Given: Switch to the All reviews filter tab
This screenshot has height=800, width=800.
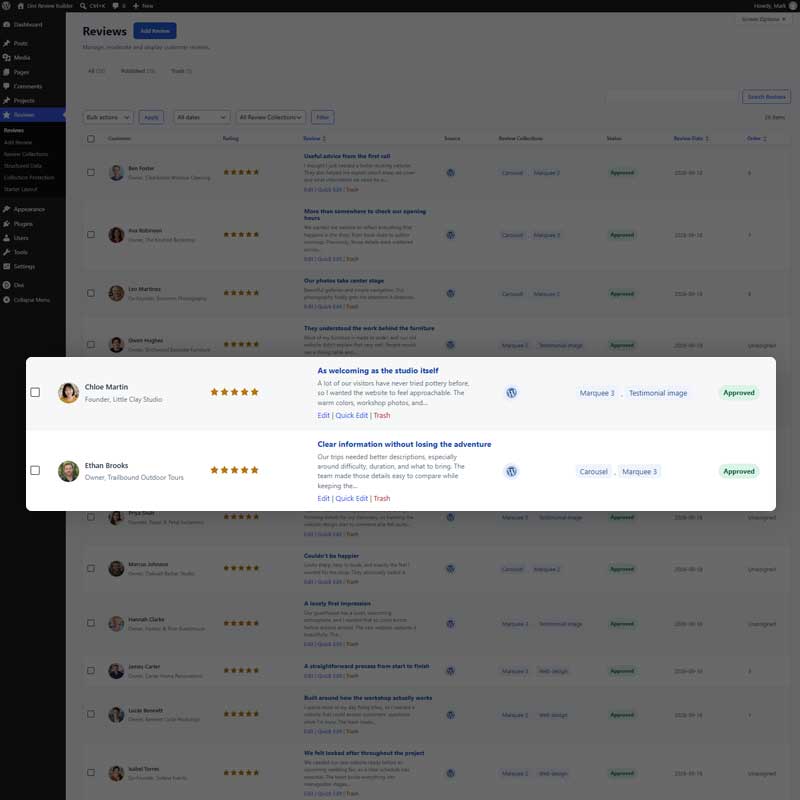Looking at the screenshot, I should pos(96,71).
